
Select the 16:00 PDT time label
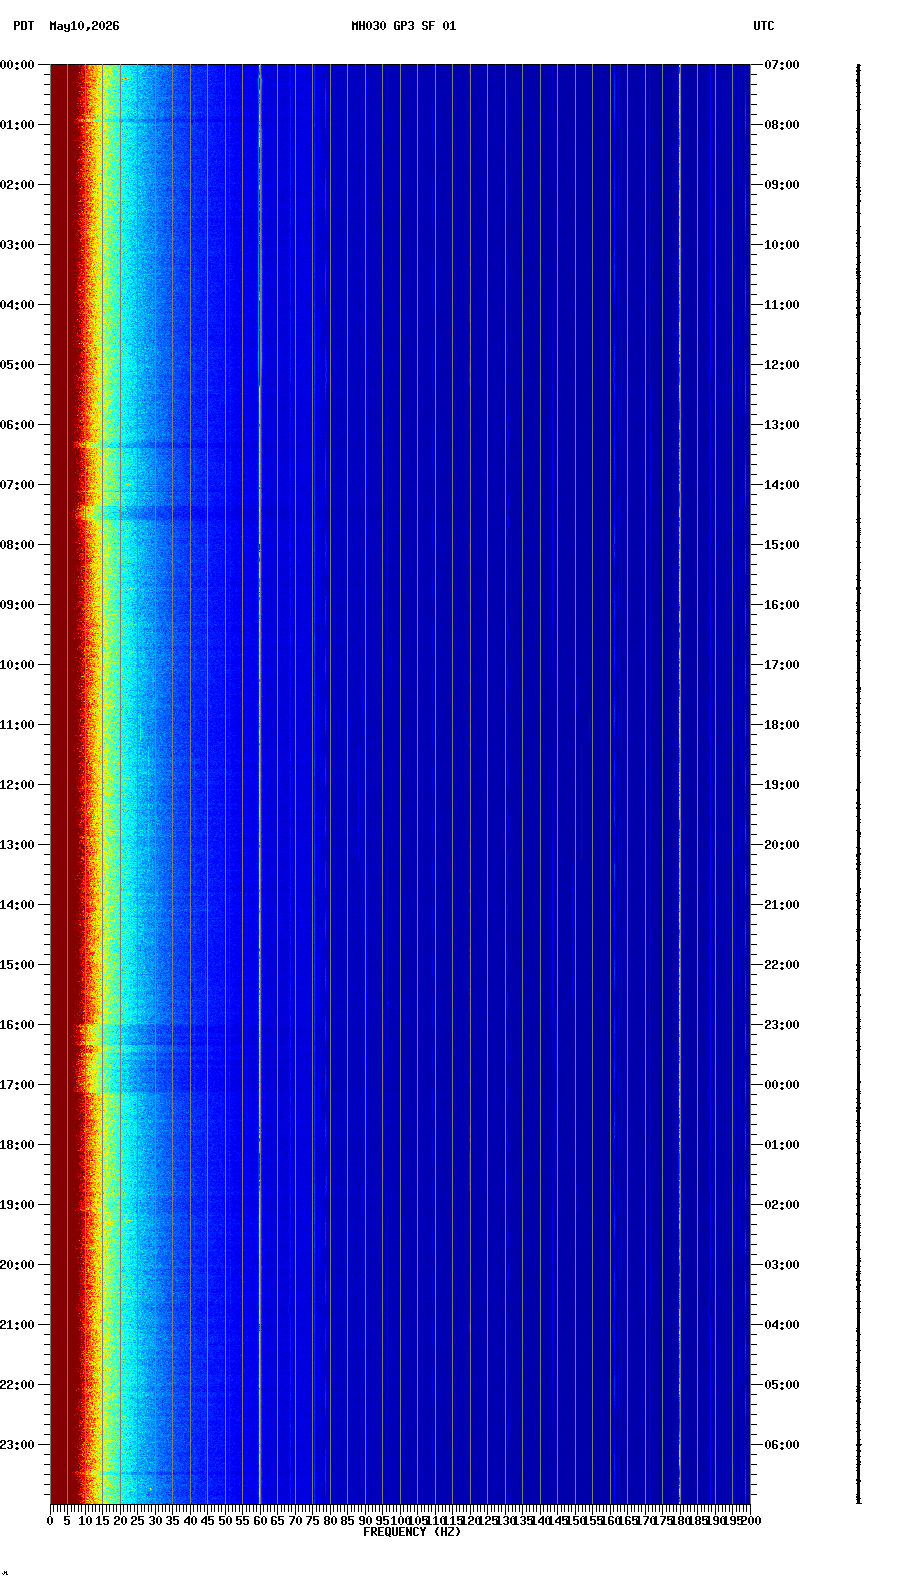coord(17,1025)
